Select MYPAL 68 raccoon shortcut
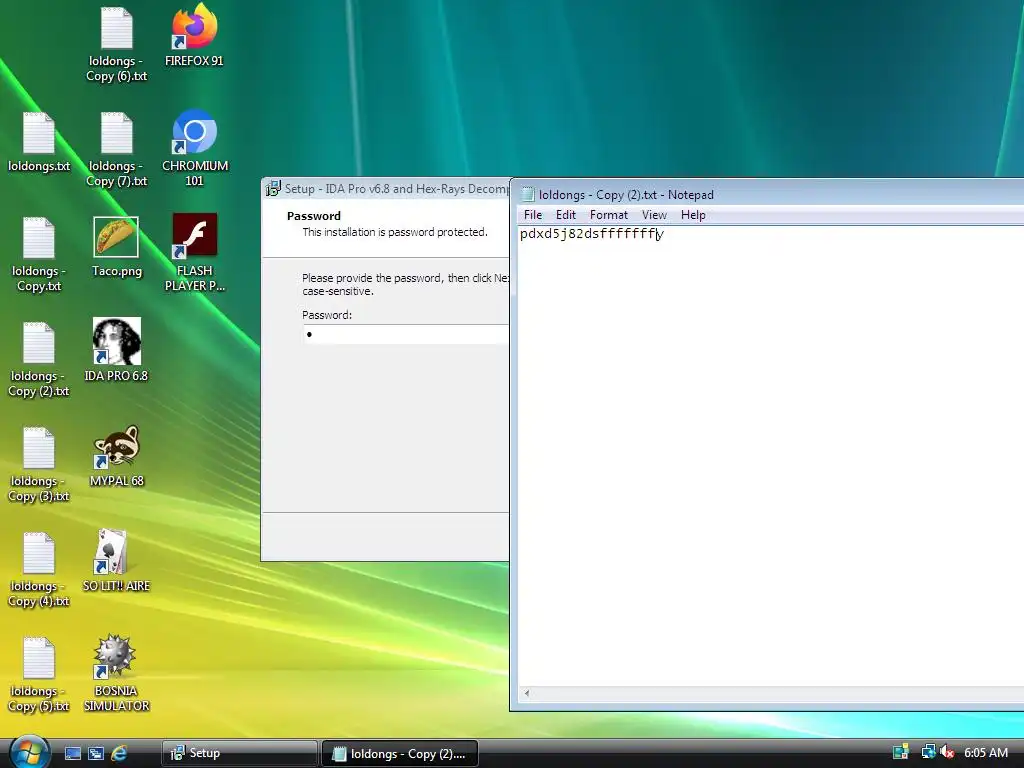The image size is (1024, 768). (116, 456)
